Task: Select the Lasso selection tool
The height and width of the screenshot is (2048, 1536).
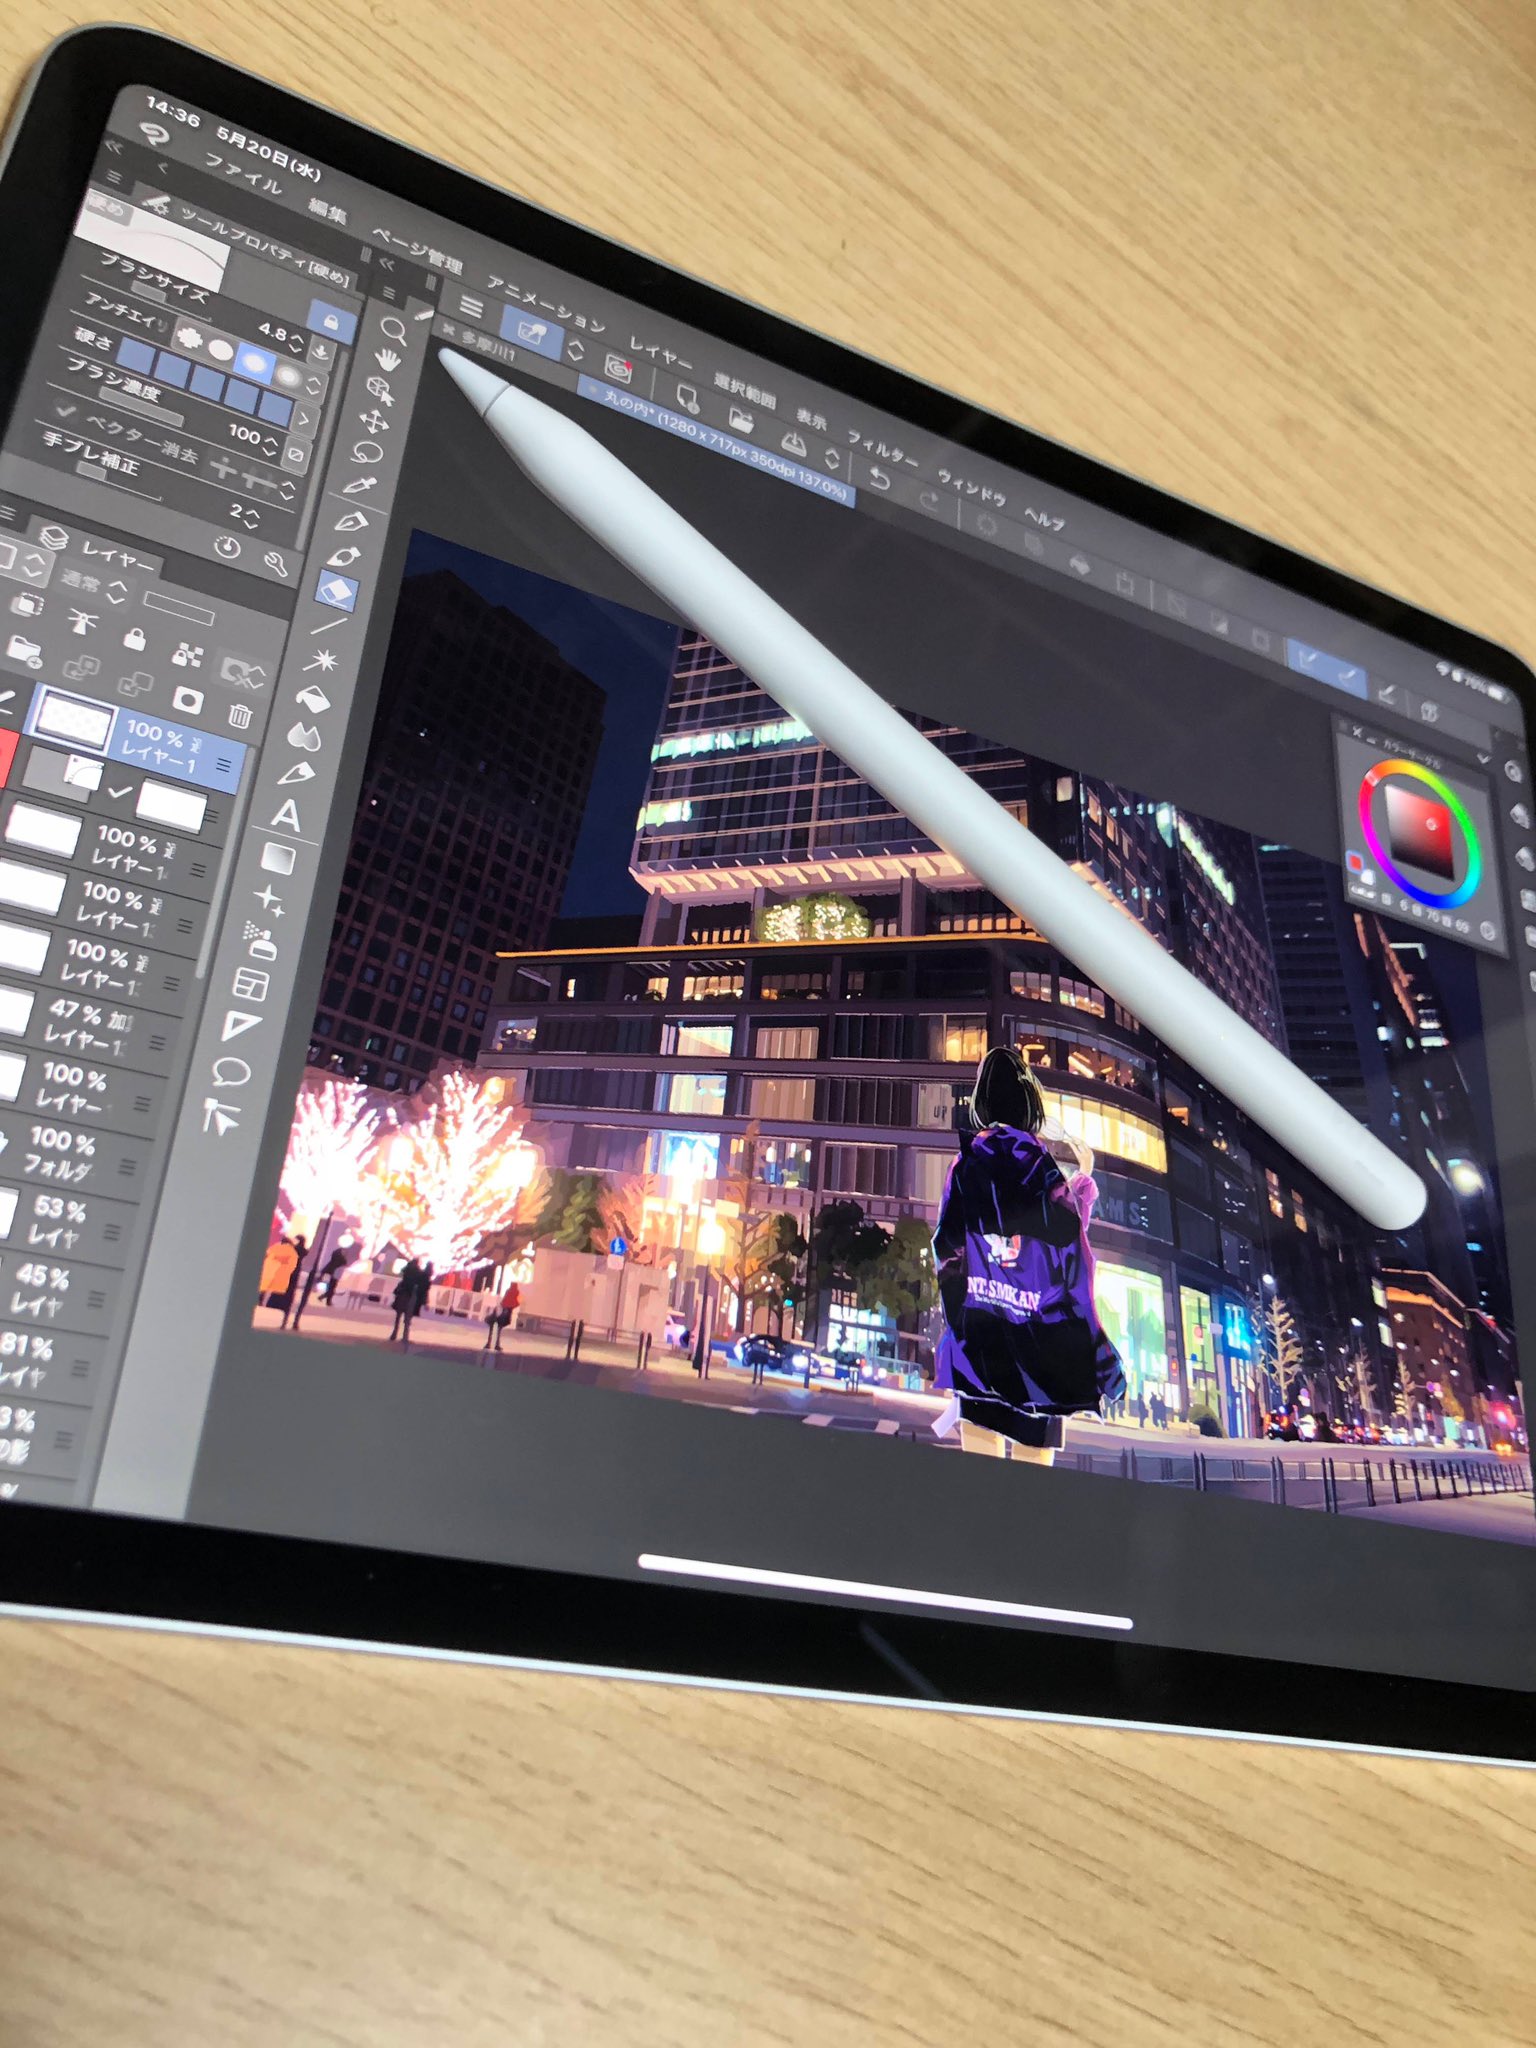Action: [367, 453]
